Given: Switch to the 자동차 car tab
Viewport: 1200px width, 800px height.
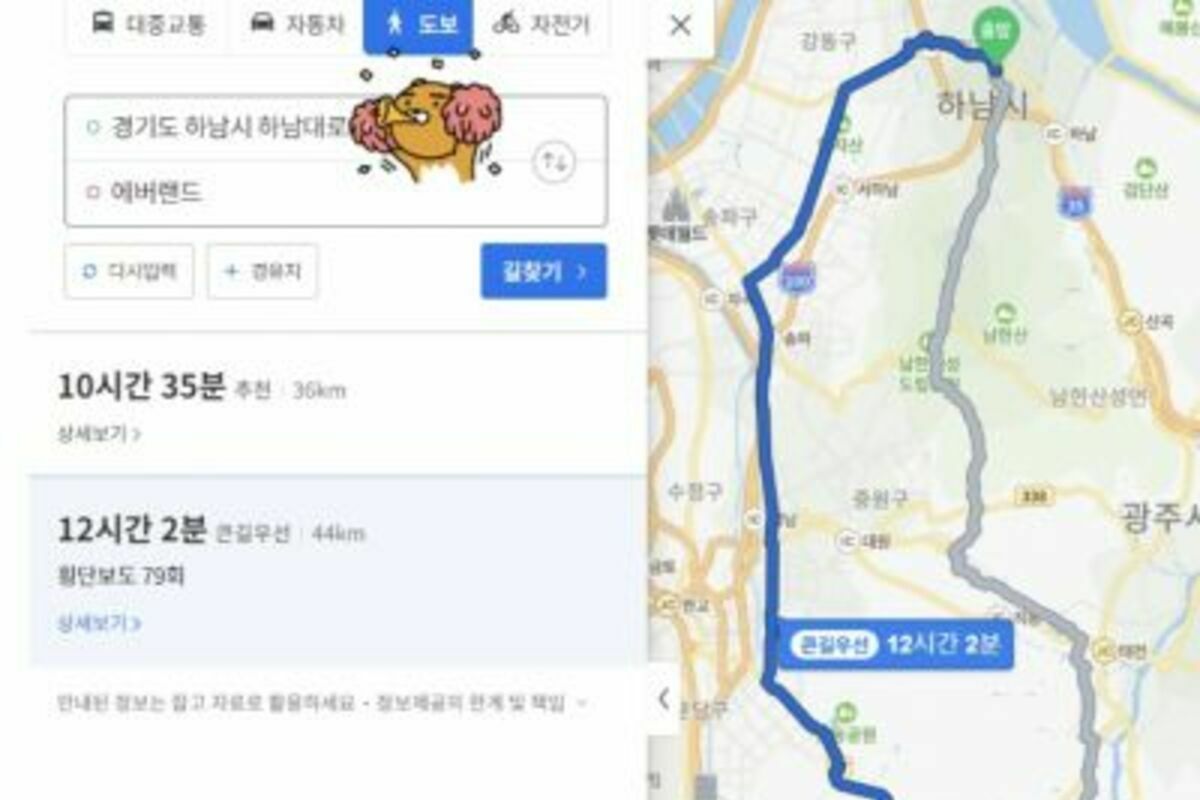Looking at the screenshot, I should pyautogui.click(x=296, y=25).
